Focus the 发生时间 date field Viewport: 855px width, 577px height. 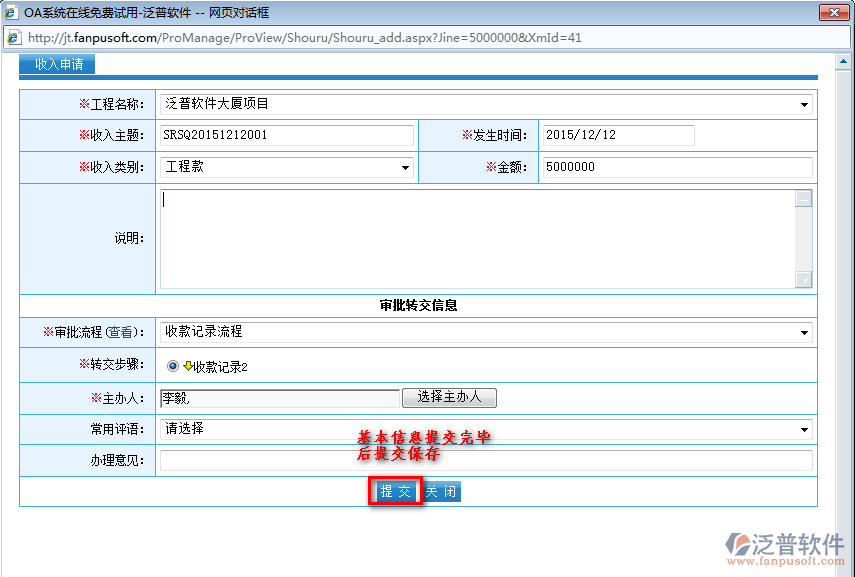[617, 135]
